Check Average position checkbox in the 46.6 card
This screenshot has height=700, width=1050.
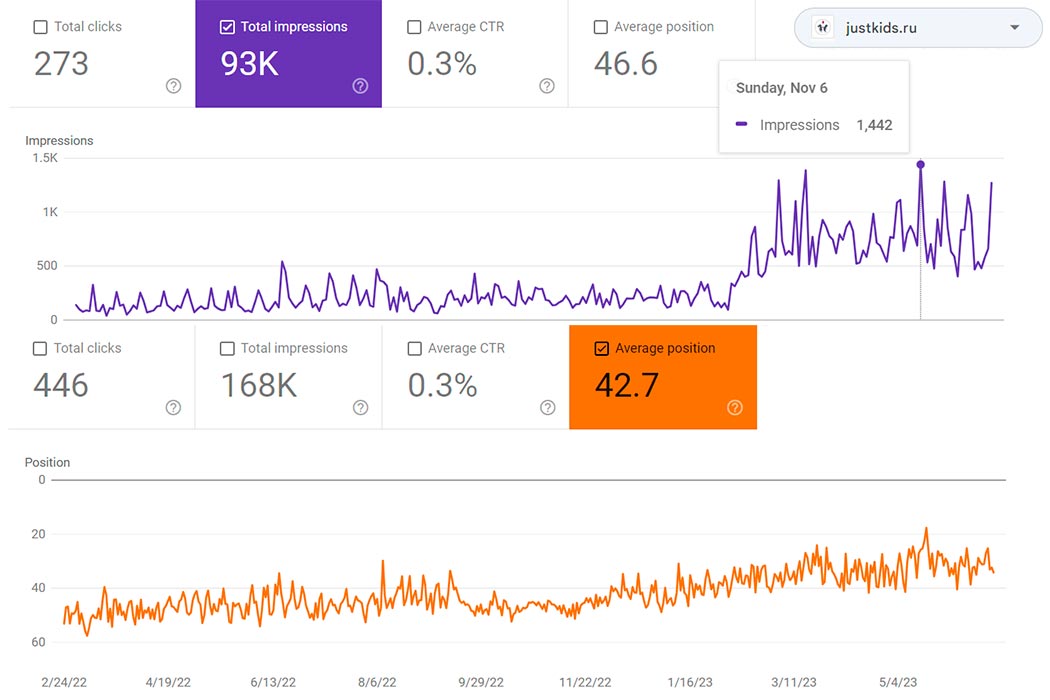pyautogui.click(x=600, y=27)
